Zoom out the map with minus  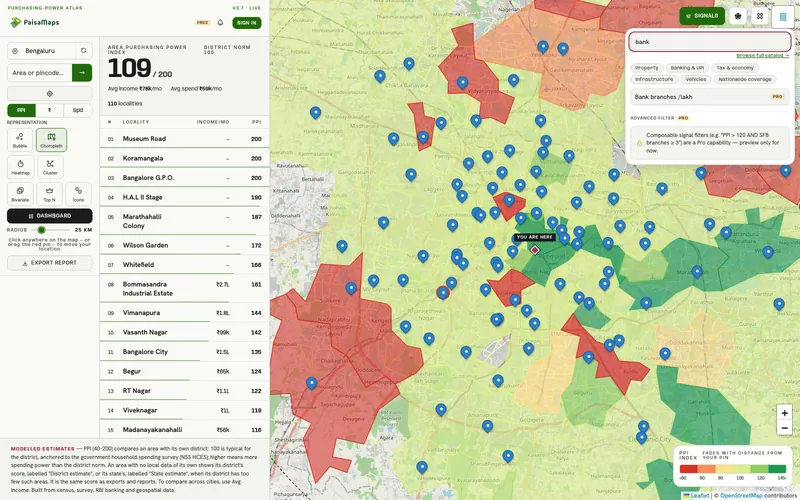pyautogui.click(x=784, y=428)
